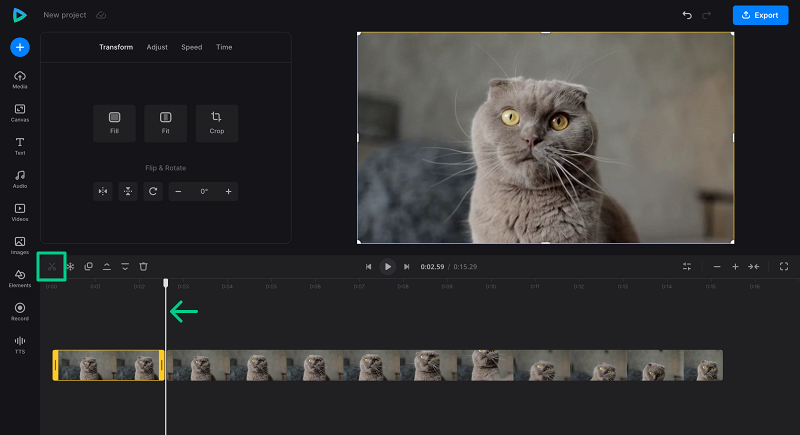
Task: Switch to the Adjust tab
Action: click(x=157, y=47)
